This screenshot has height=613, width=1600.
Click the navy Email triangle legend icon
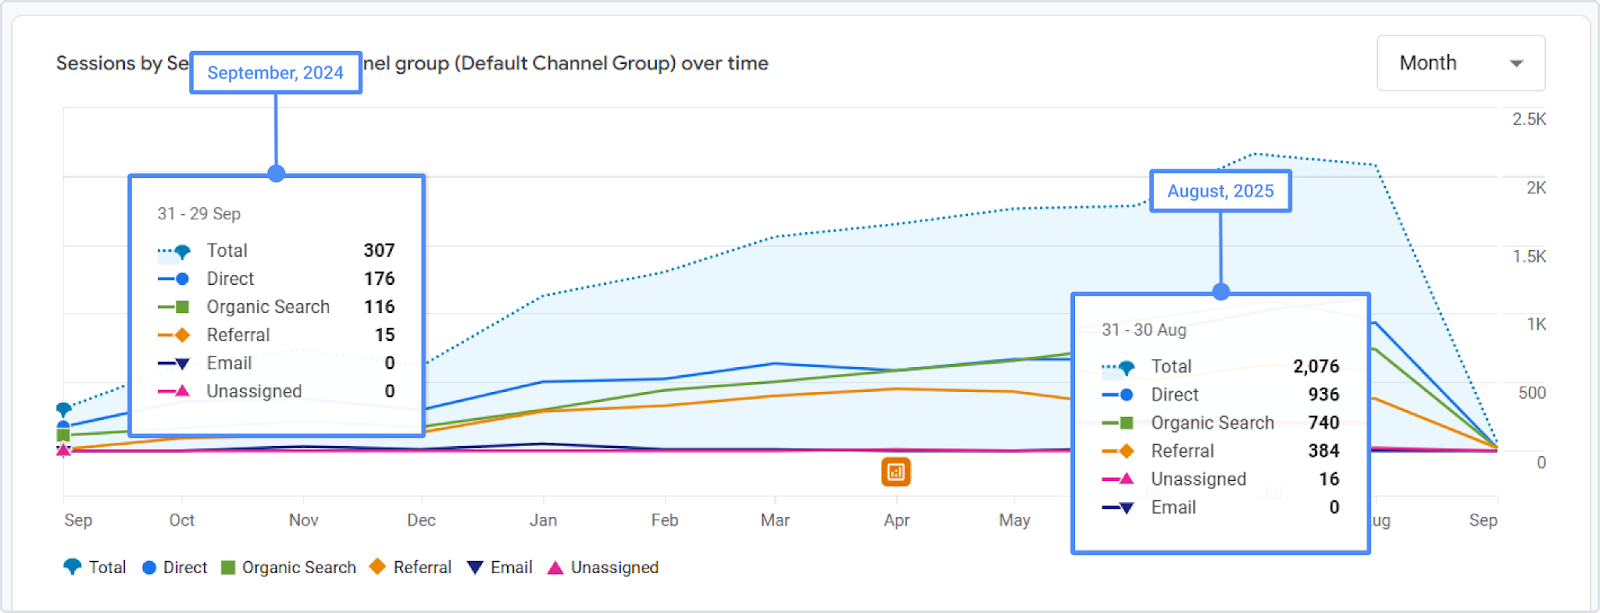pos(475,568)
